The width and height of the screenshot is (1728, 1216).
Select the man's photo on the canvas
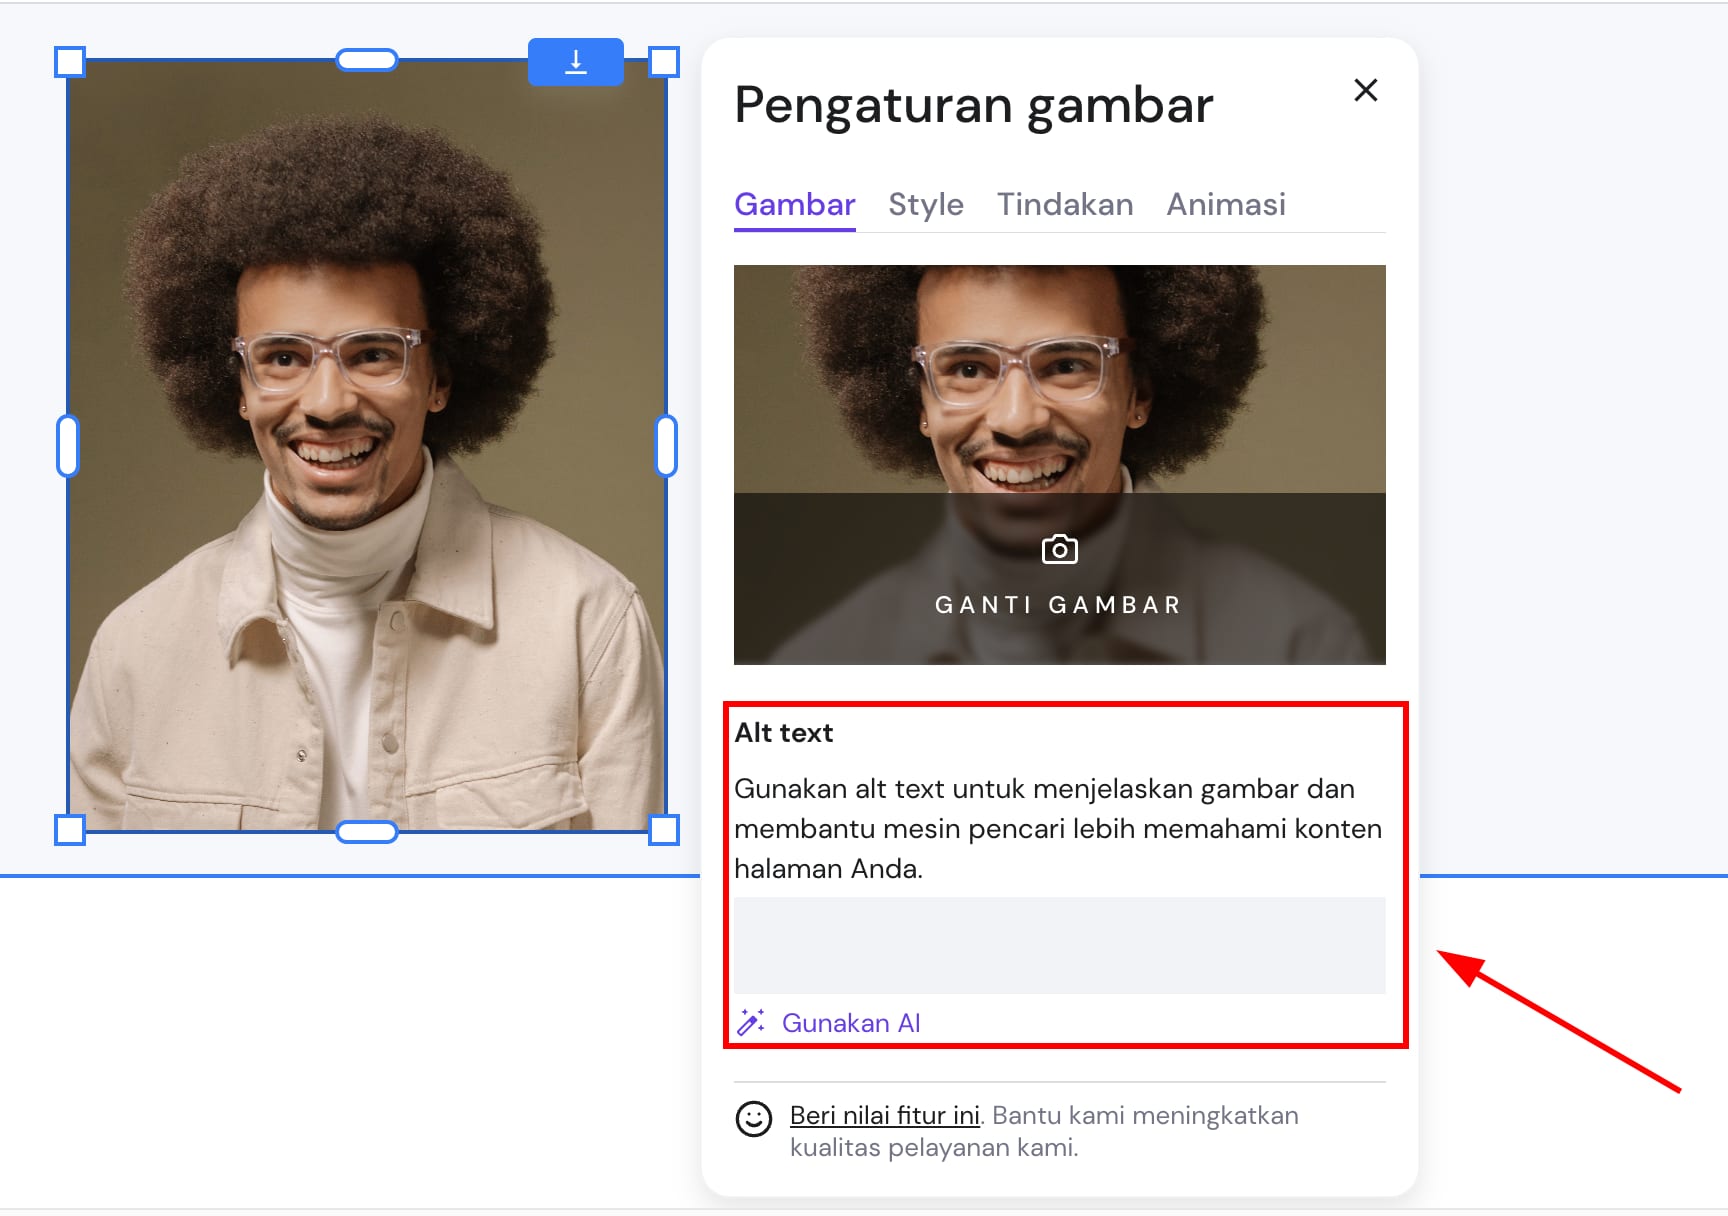pos(367,445)
